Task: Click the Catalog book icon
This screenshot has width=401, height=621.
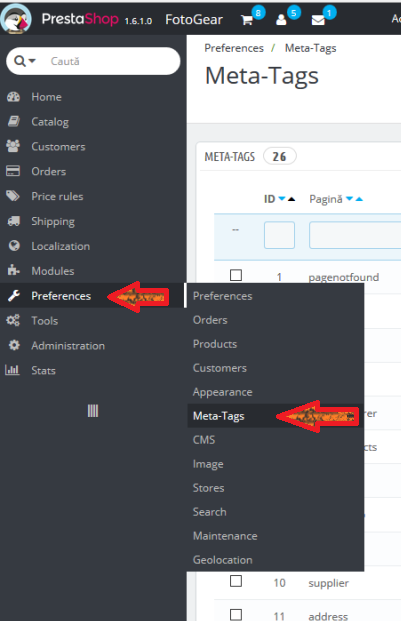Action: tap(13, 122)
